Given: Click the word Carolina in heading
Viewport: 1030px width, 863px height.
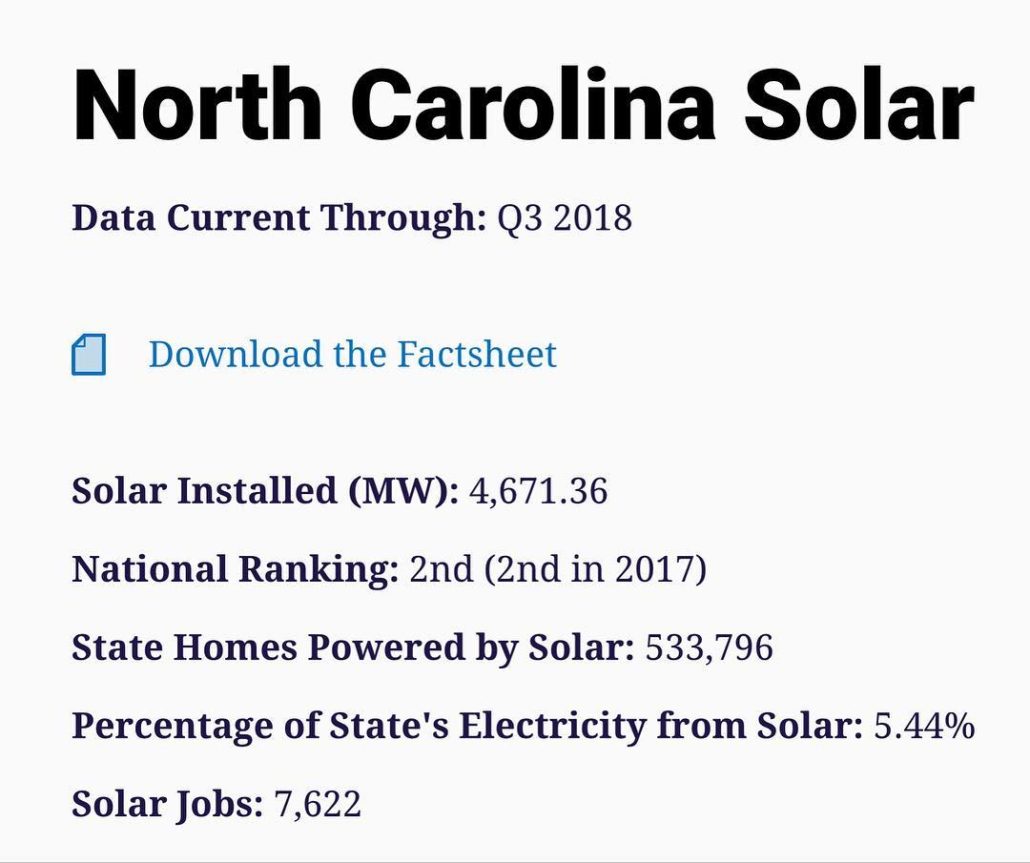Looking at the screenshot, I should pos(533,105).
